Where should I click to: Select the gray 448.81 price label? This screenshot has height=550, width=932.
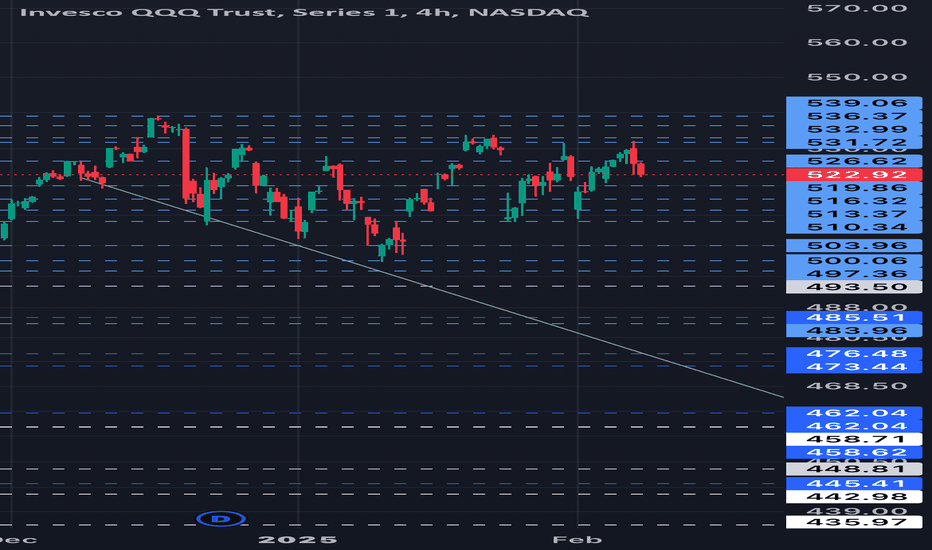pos(854,469)
